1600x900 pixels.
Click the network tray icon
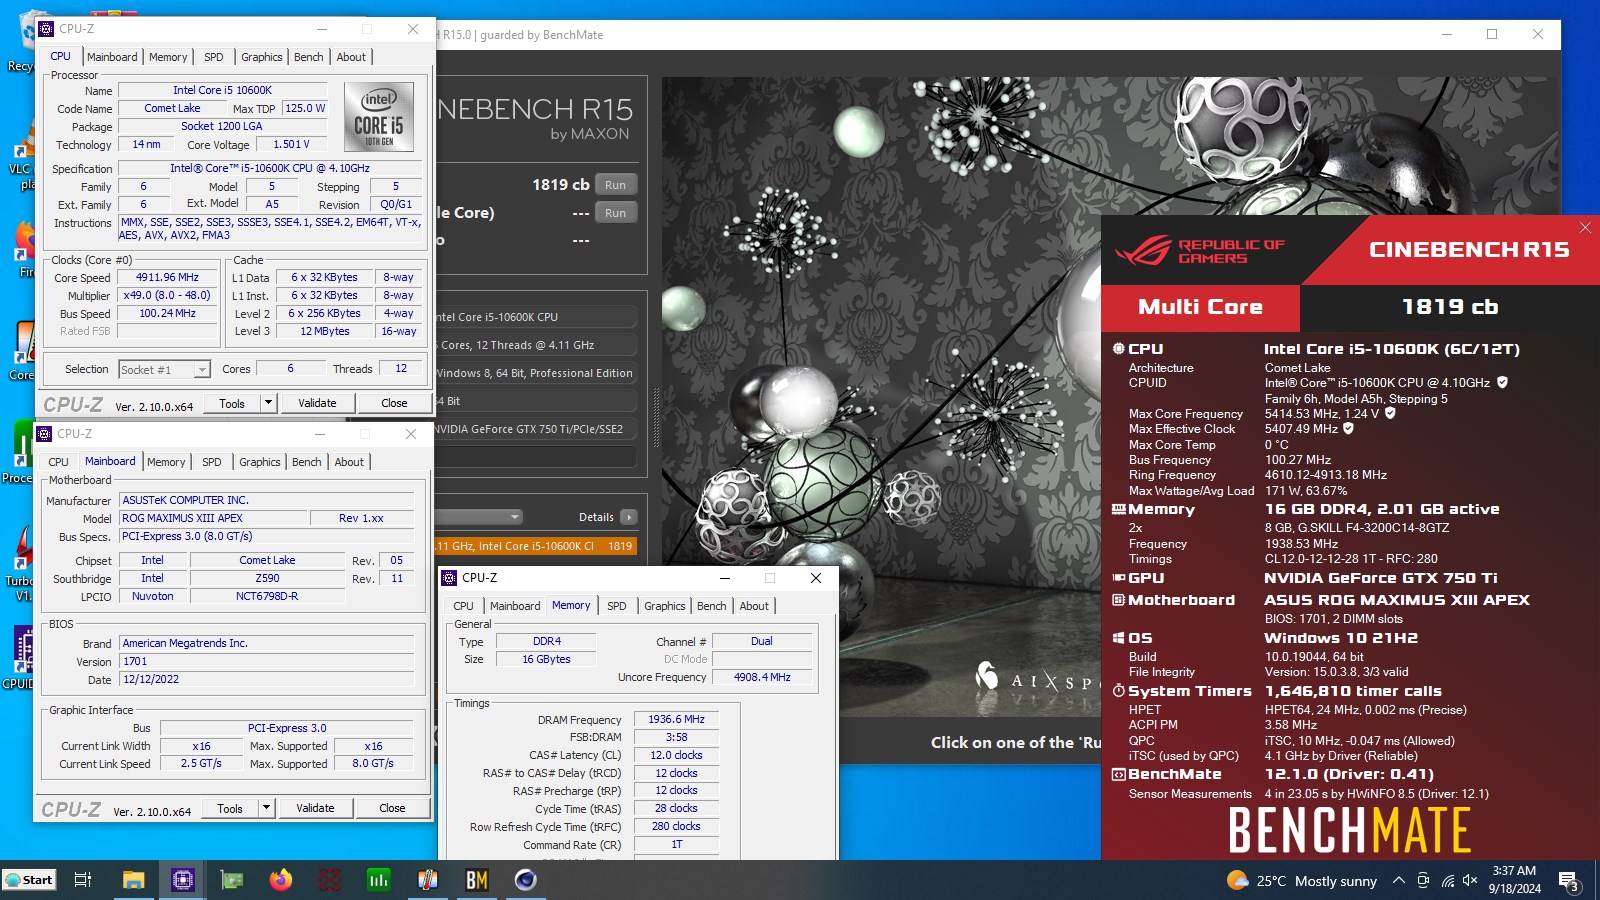point(1447,881)
